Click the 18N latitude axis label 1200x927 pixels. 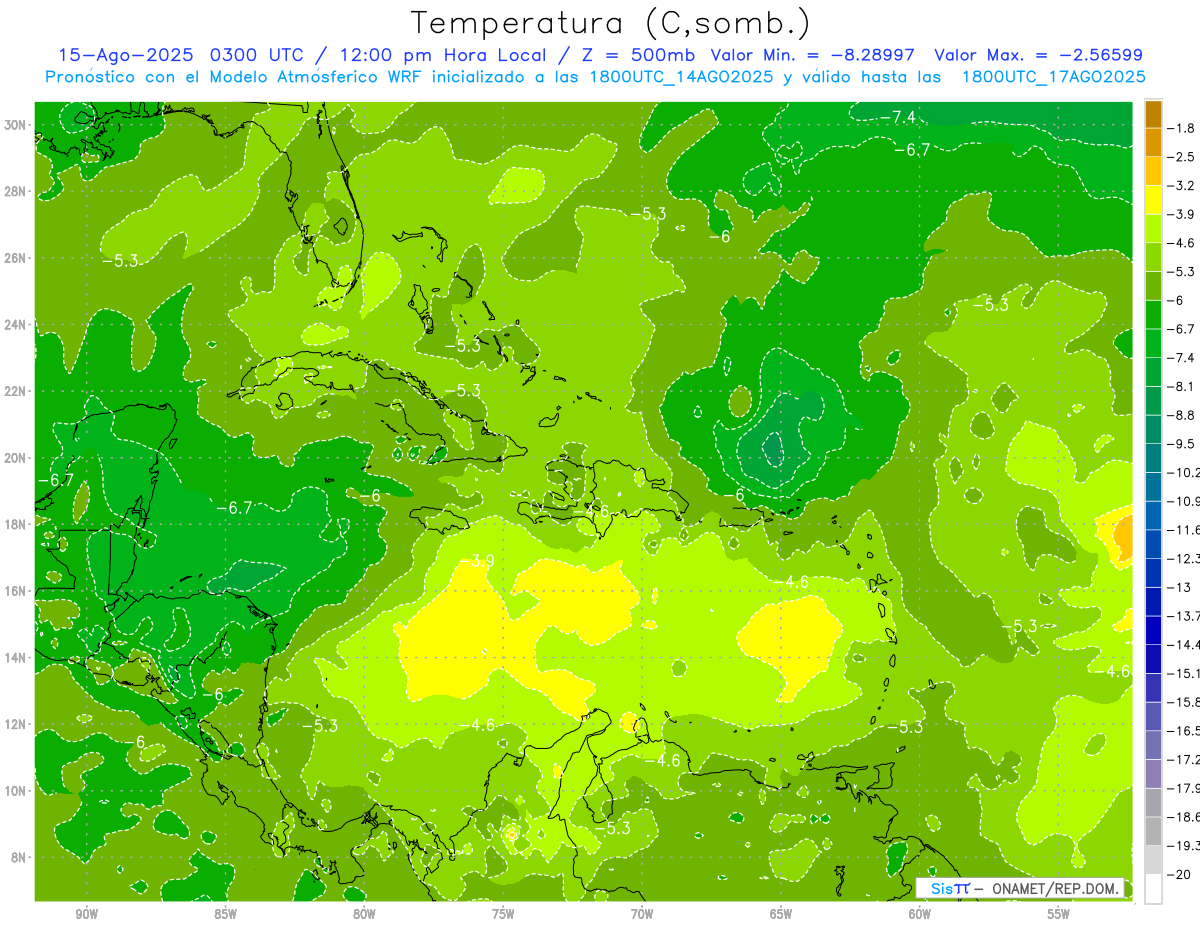[16, 524]
